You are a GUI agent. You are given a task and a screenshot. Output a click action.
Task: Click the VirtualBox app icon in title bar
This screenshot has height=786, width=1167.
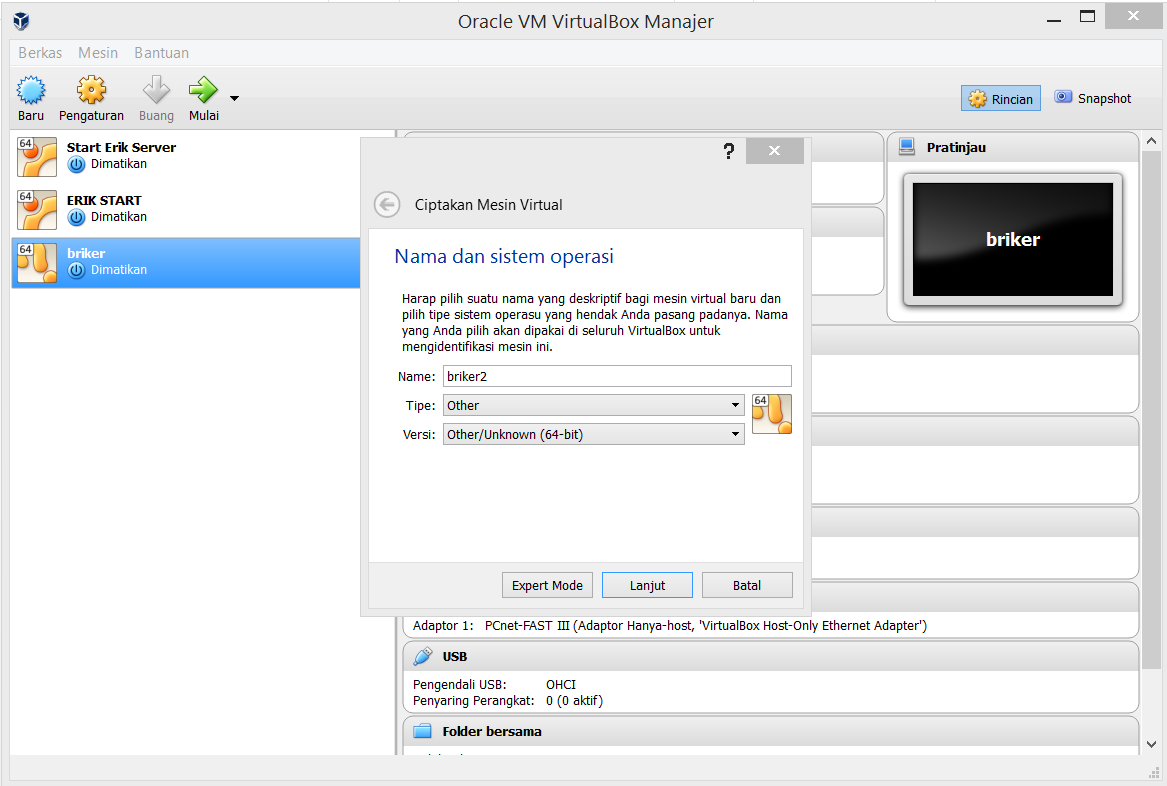[x=22, y=21]
